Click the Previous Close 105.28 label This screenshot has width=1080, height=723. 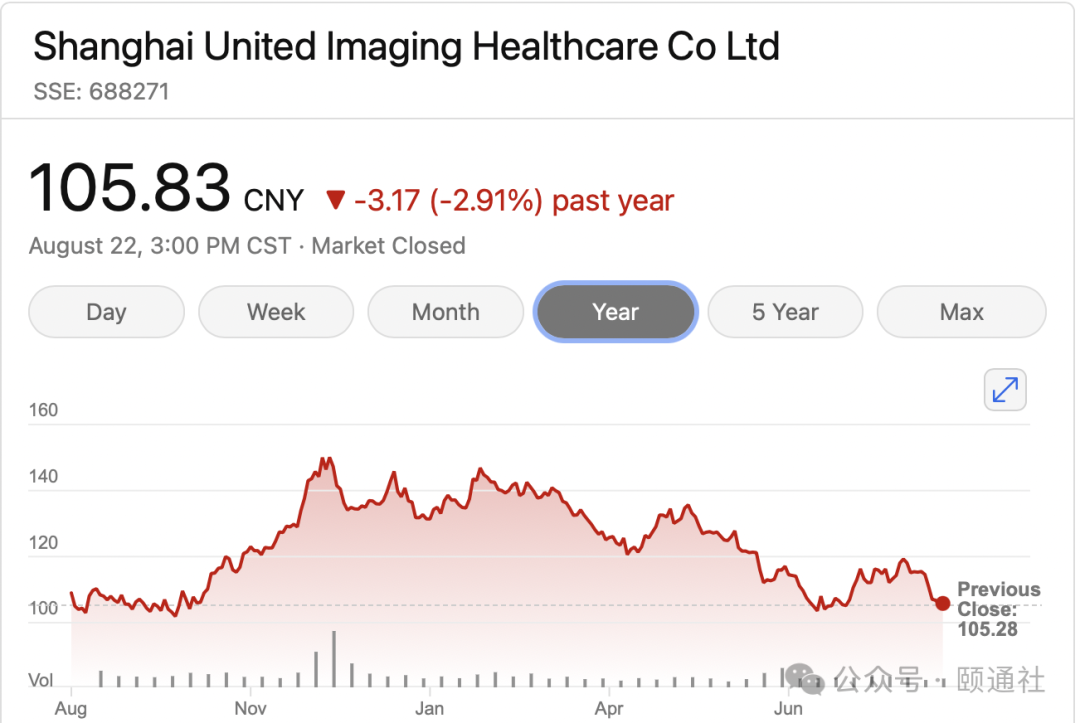(x=998, y=608)
